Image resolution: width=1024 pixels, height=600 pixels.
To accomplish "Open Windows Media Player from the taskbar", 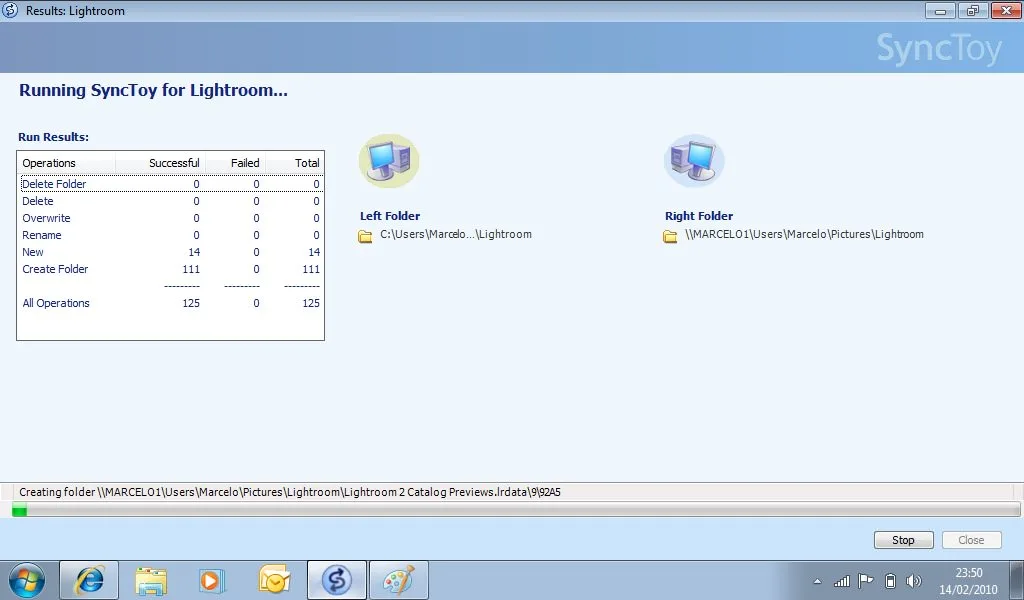I will pos(212,580).
